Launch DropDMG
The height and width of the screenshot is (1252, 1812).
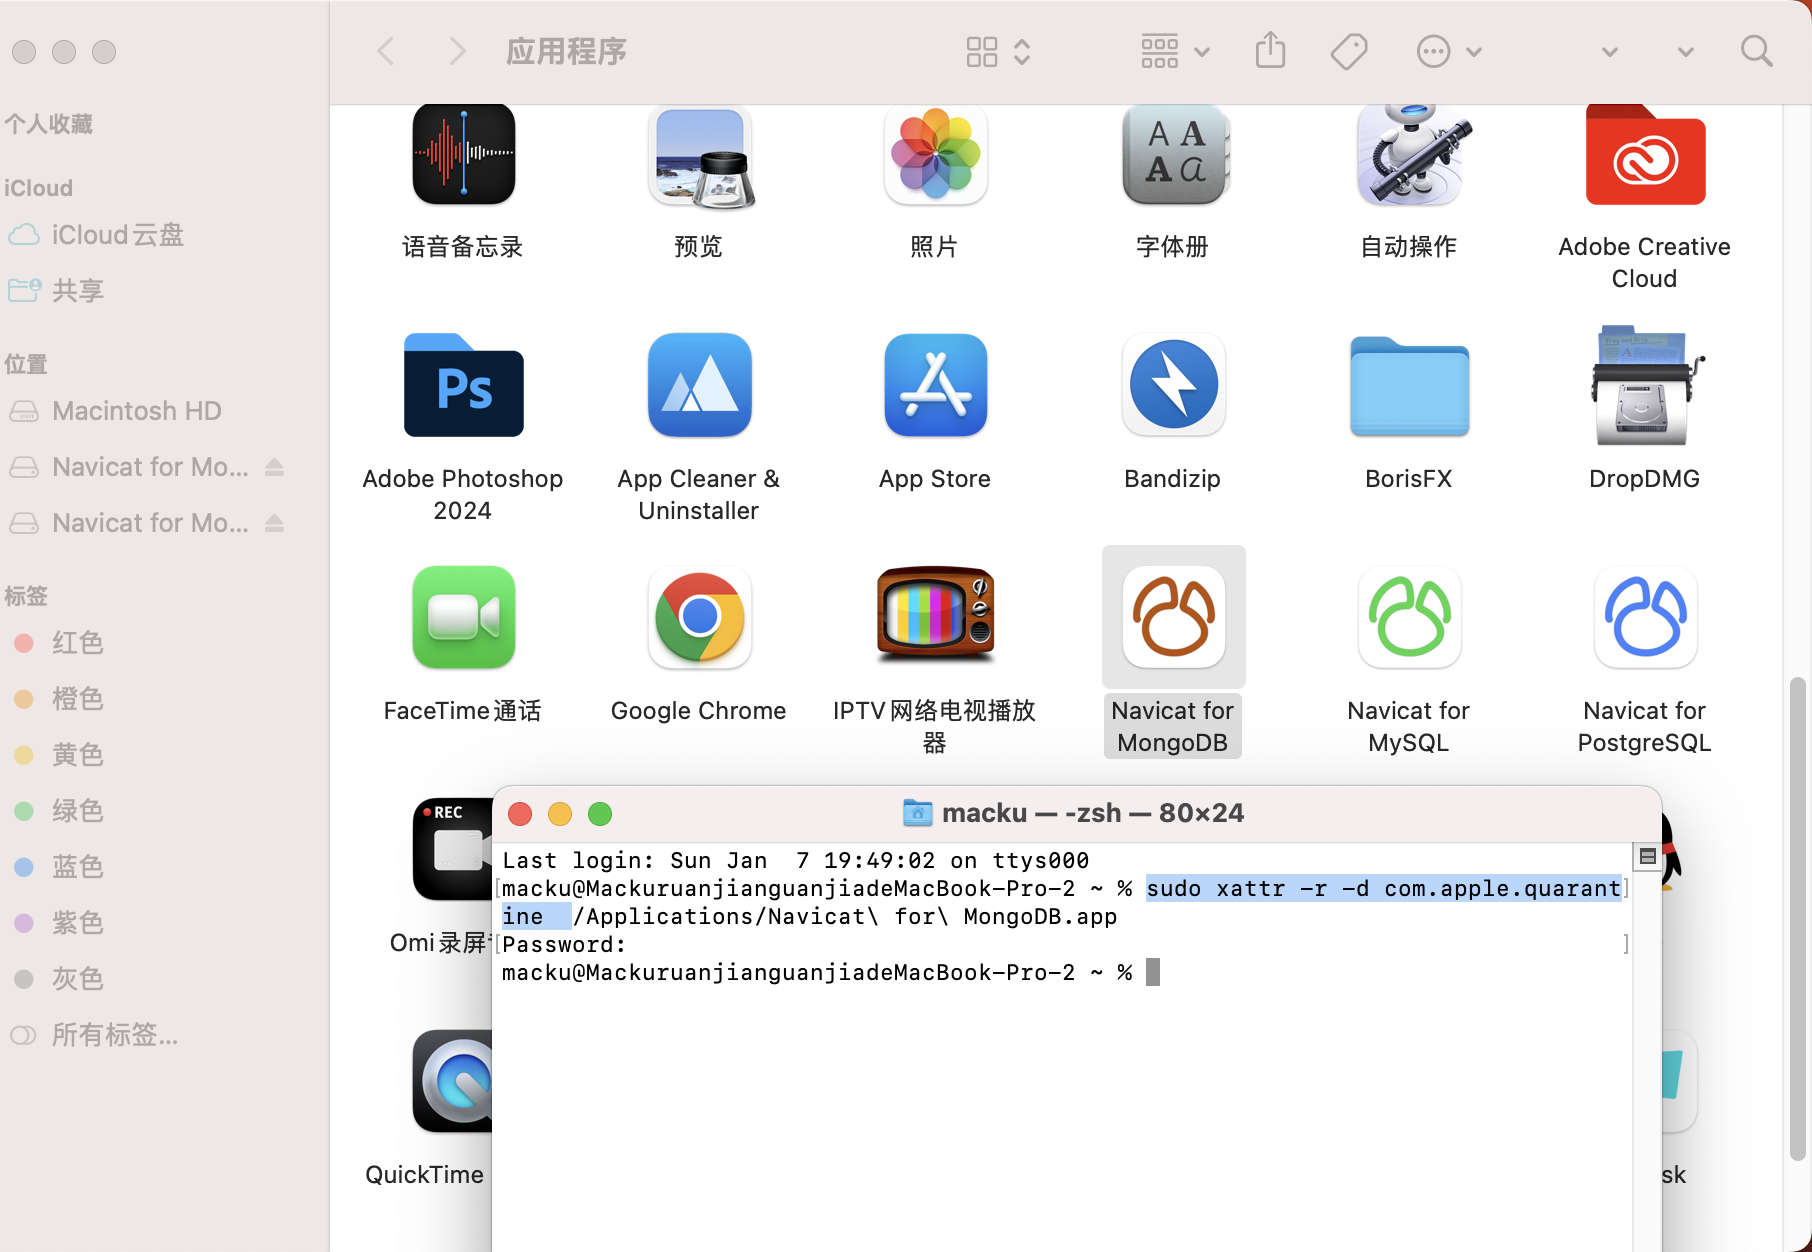click(1645, 385)
